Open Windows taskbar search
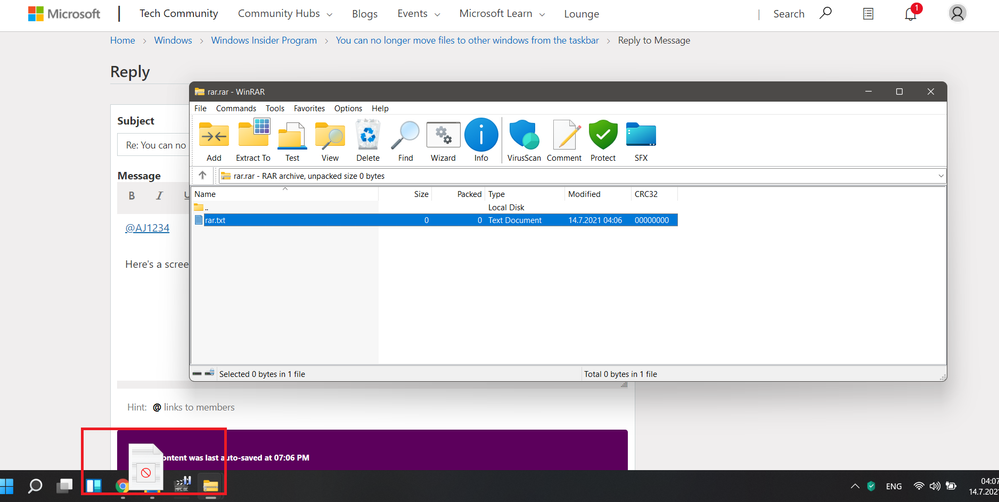This screenshot has height=502, width=999. 35,486
